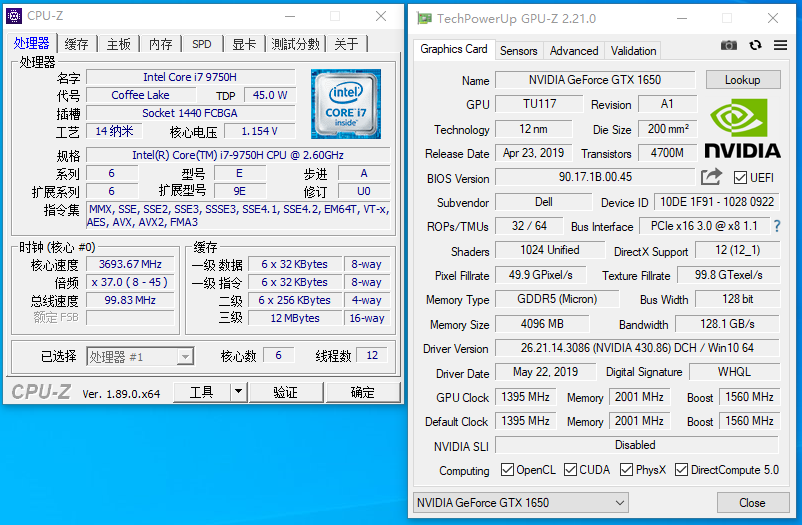Click the Driver Version field
Viewport: 802px width, 525px height.
[637, 348]
